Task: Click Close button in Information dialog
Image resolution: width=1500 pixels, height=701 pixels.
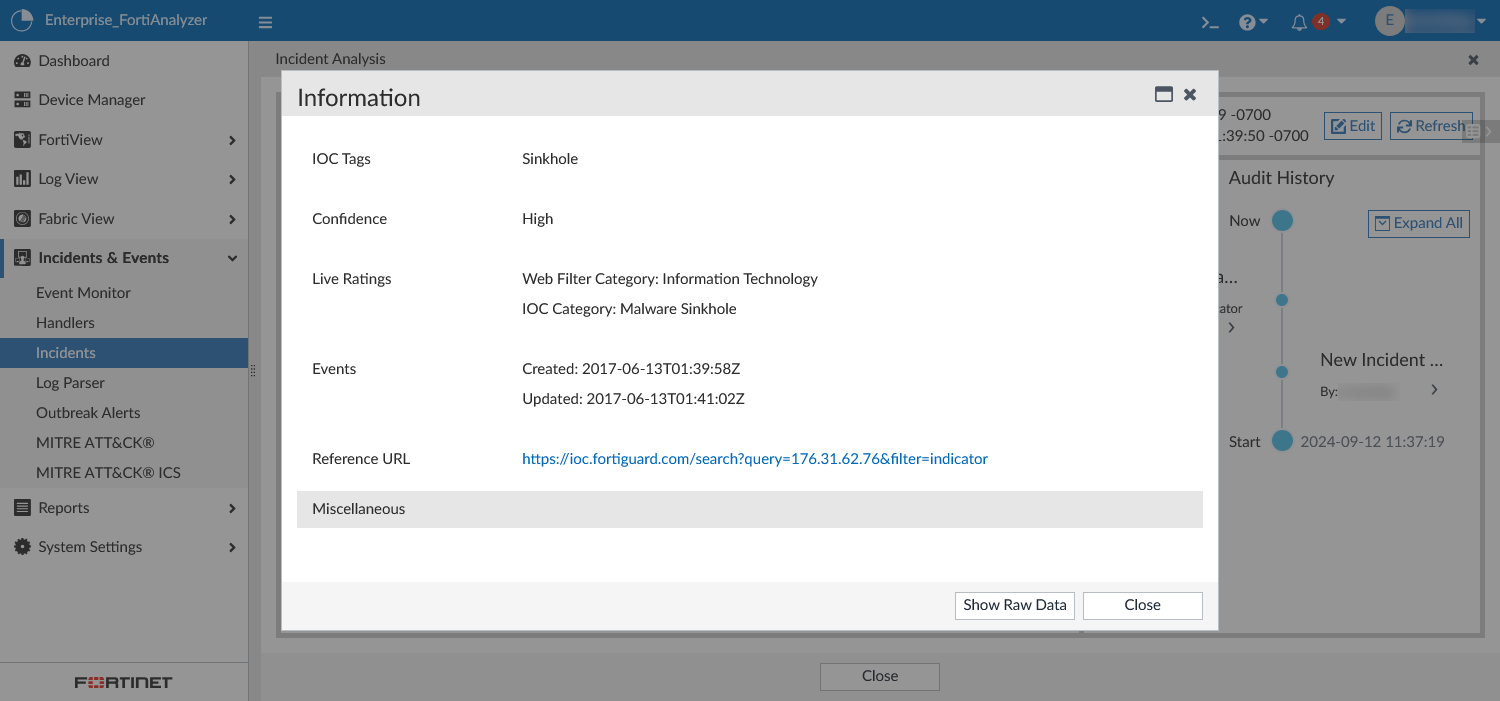Action: coord(1142,605)
